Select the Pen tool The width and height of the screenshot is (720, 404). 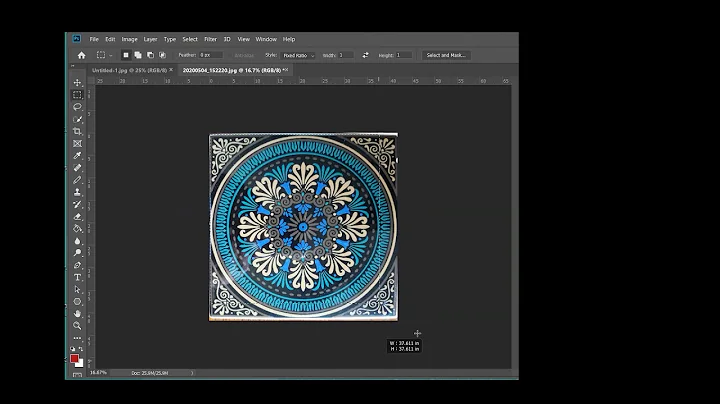[x=77, y=265]
